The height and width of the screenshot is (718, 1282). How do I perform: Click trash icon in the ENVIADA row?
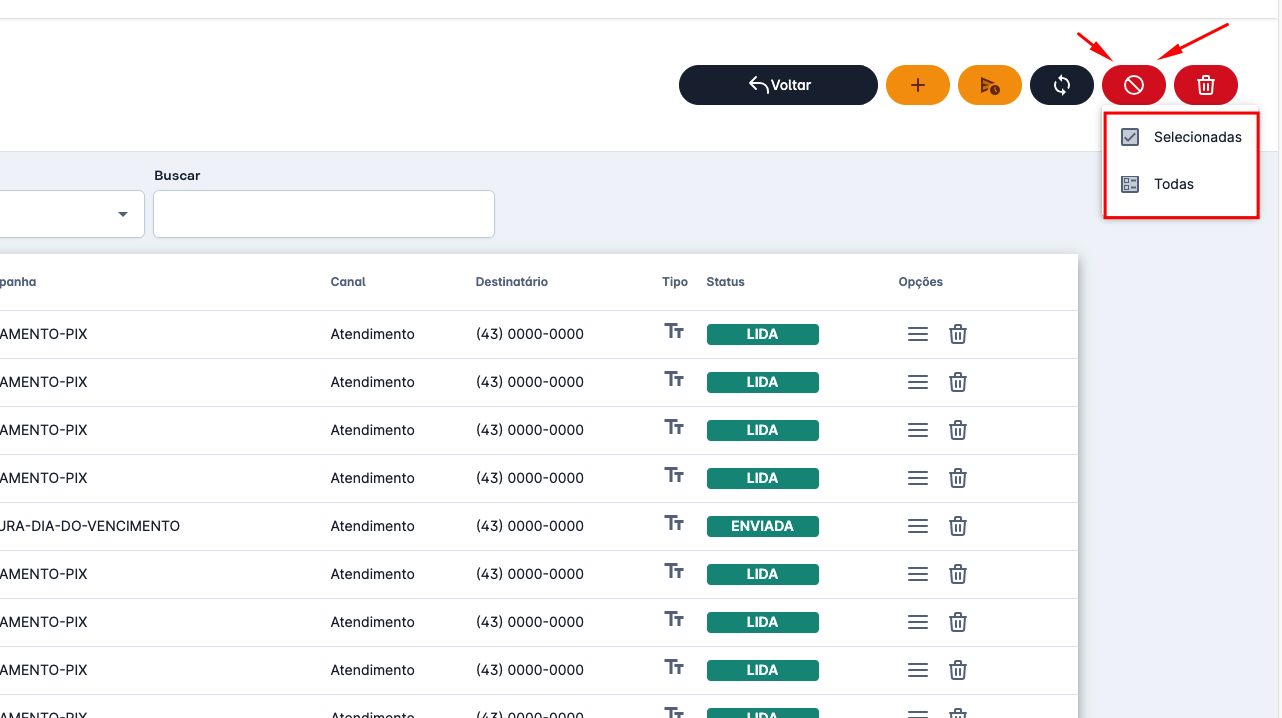957,526
